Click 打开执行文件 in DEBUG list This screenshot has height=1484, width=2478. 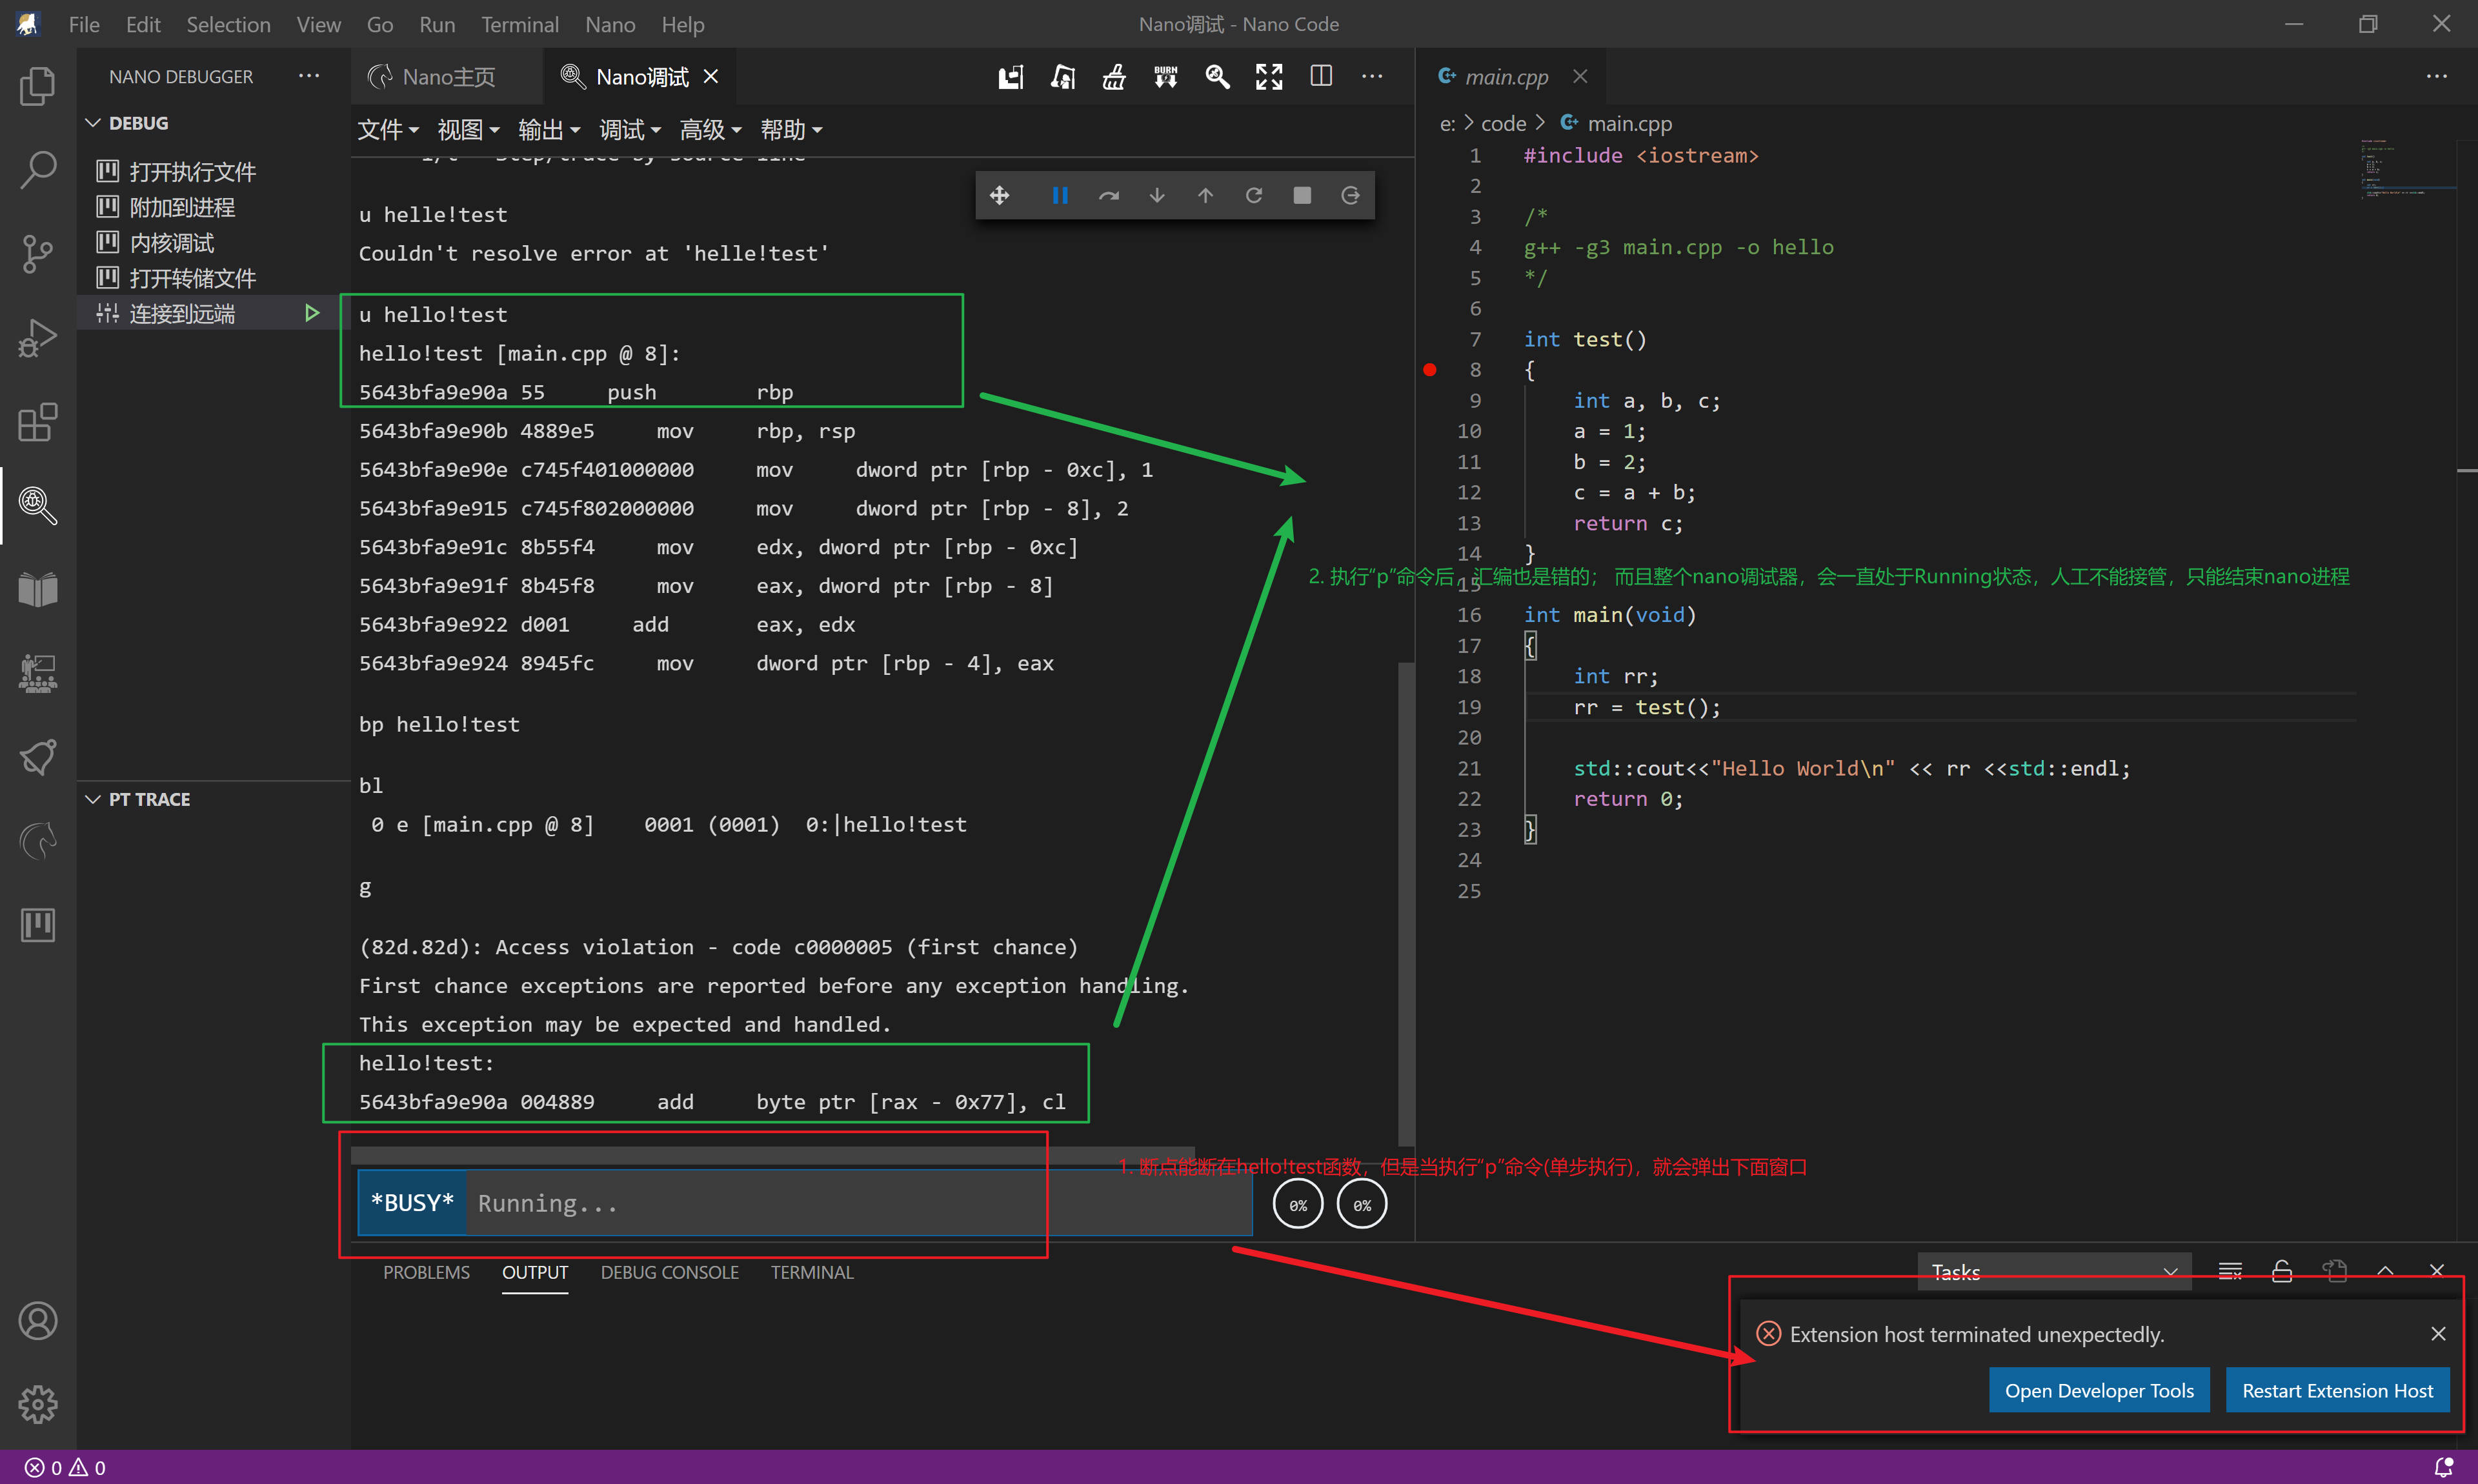192,172
